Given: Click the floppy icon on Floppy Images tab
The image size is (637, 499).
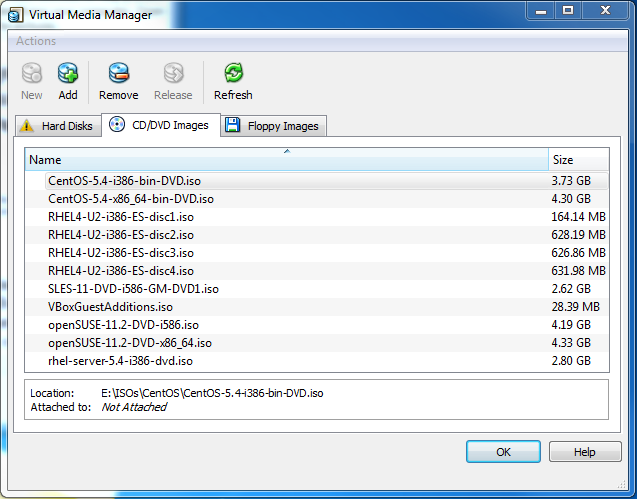Looking at the screenshot, I should coord(232,125).
